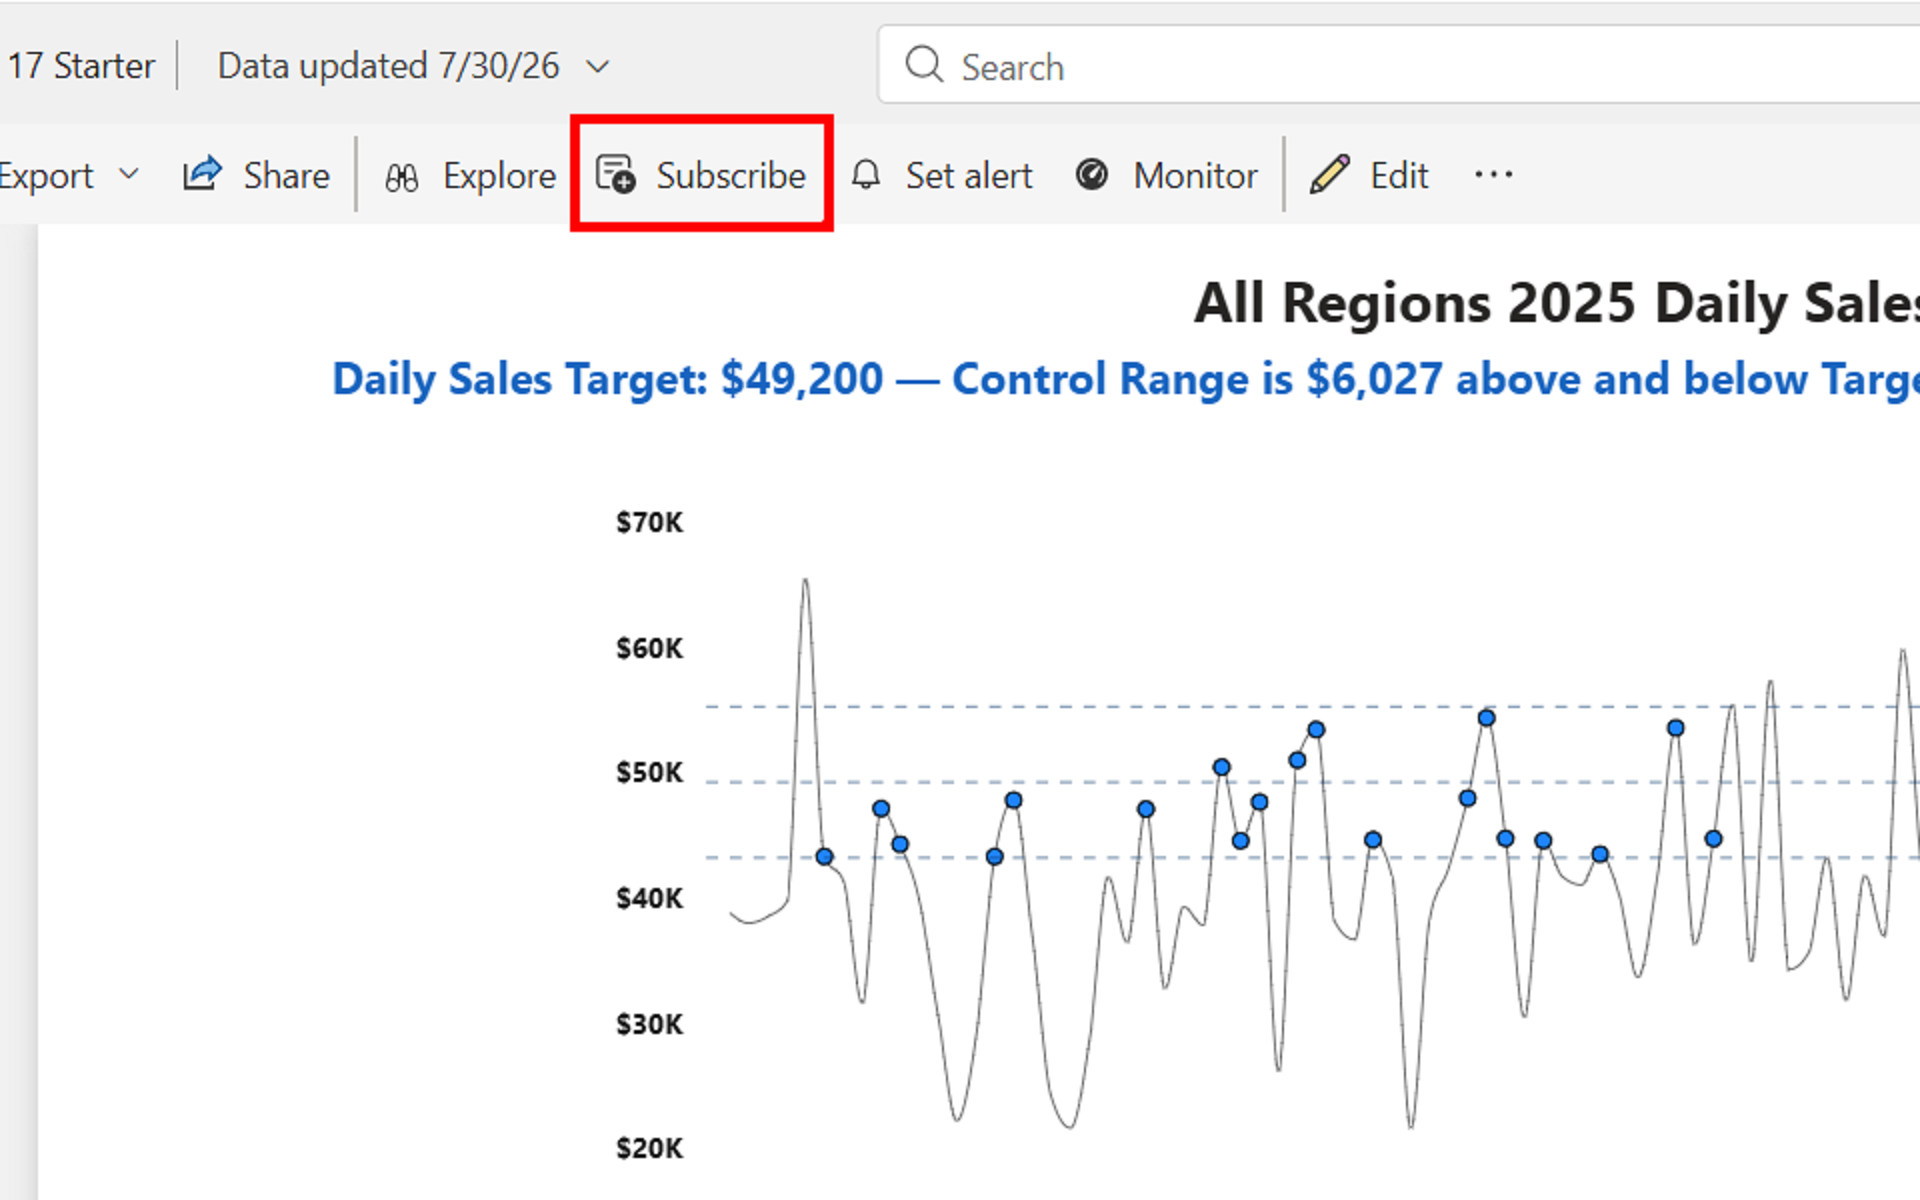Click the Share arrow icon

(x=202, y=174)
